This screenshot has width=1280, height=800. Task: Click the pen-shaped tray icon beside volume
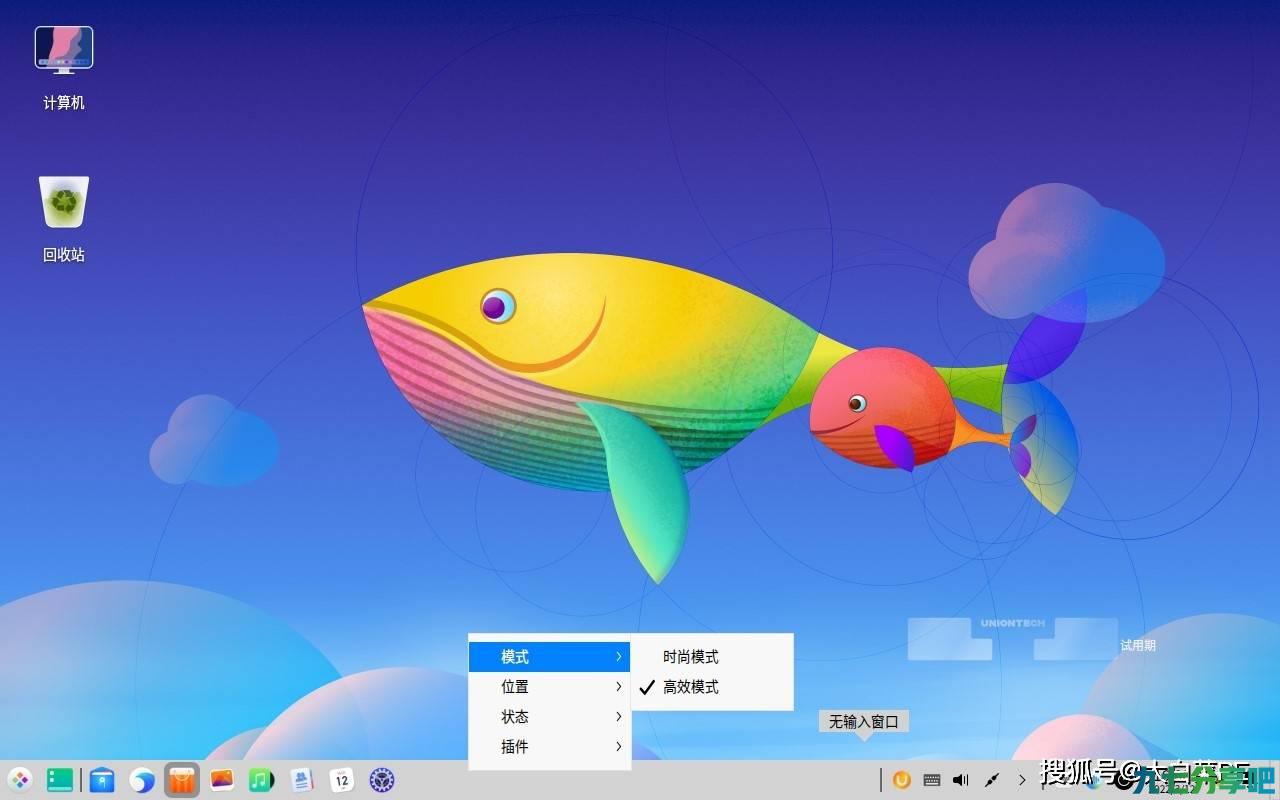point(992,780)
